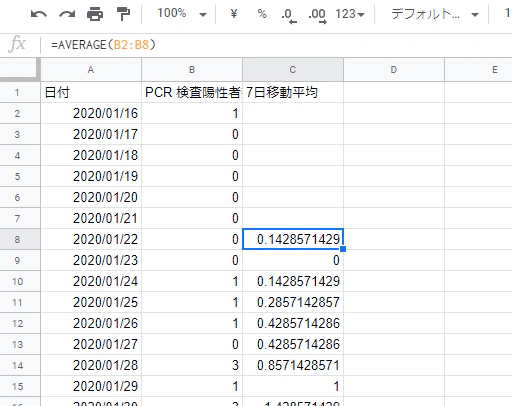512x406 pixels.
Task: Select row 12 header
Action: coord(20,323)
